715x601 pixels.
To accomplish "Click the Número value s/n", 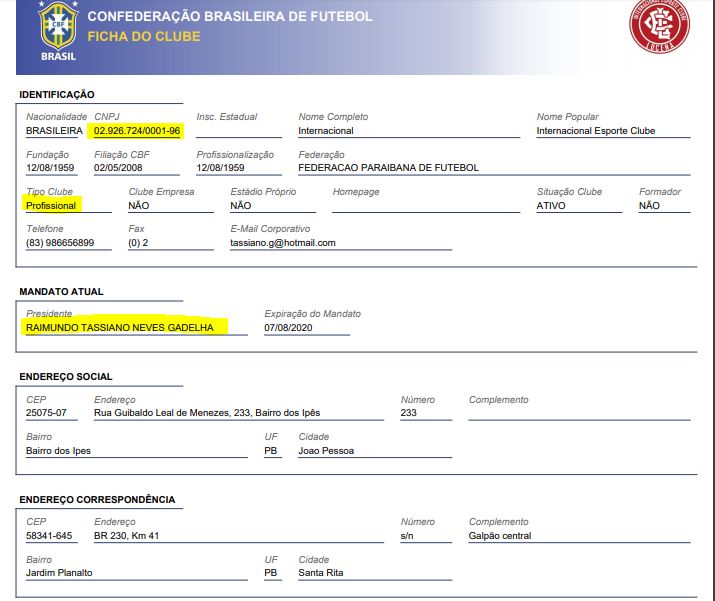I will pos(407,536).
